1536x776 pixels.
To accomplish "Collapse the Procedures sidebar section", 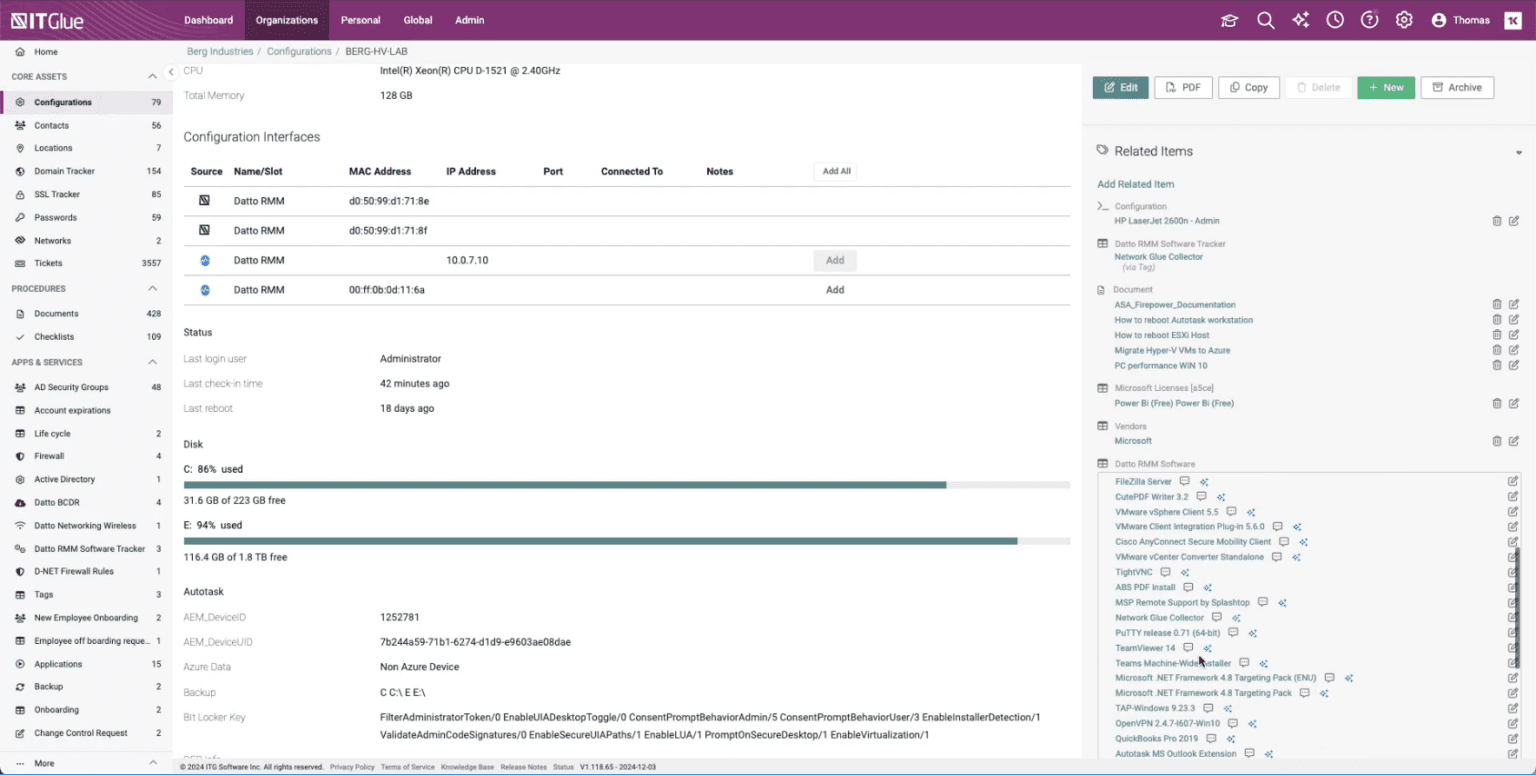I will 153,289.
